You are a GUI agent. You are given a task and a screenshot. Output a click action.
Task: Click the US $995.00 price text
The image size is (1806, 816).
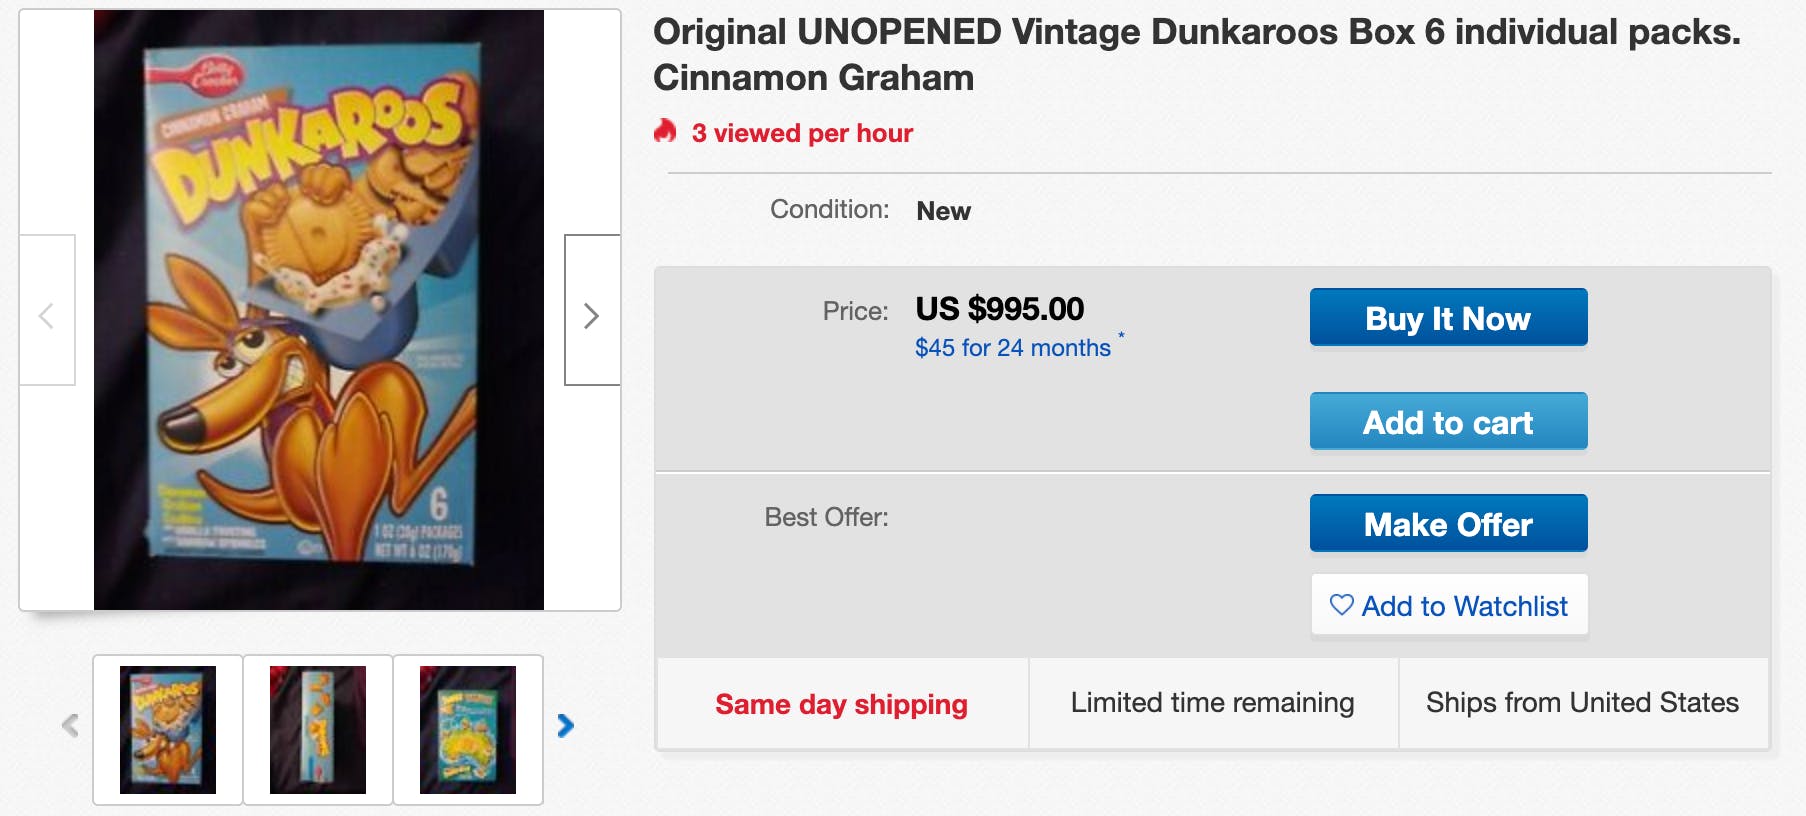(x=999, y=309)
